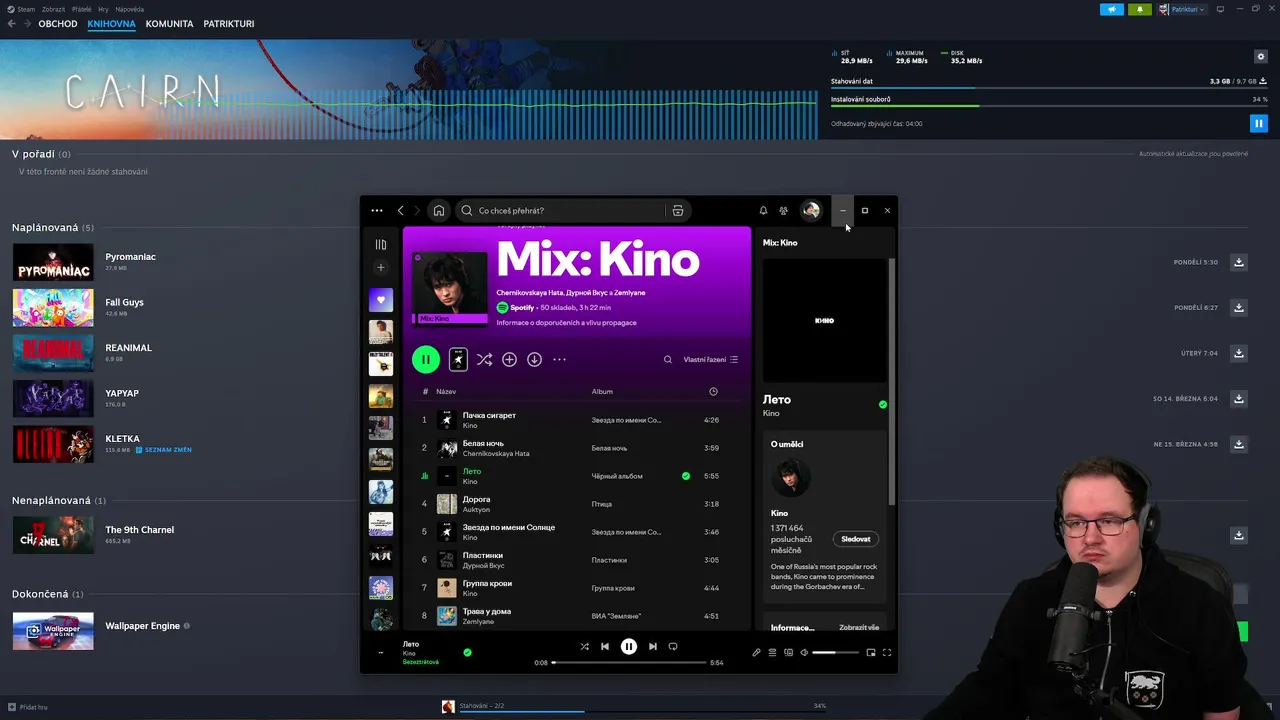Click add to library plus circle icon
This screenshot has height=720, width=1280.
click(x=509, y=359)
